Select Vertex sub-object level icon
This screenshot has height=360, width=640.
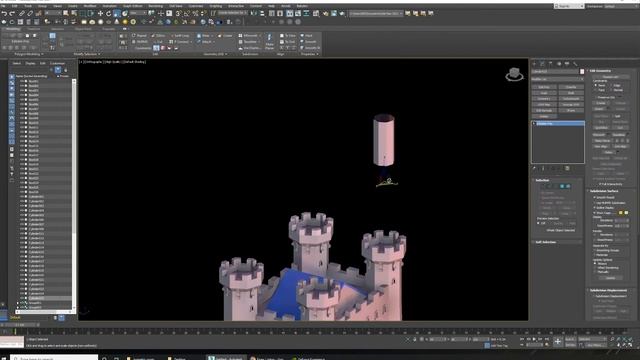pos(543,186)
